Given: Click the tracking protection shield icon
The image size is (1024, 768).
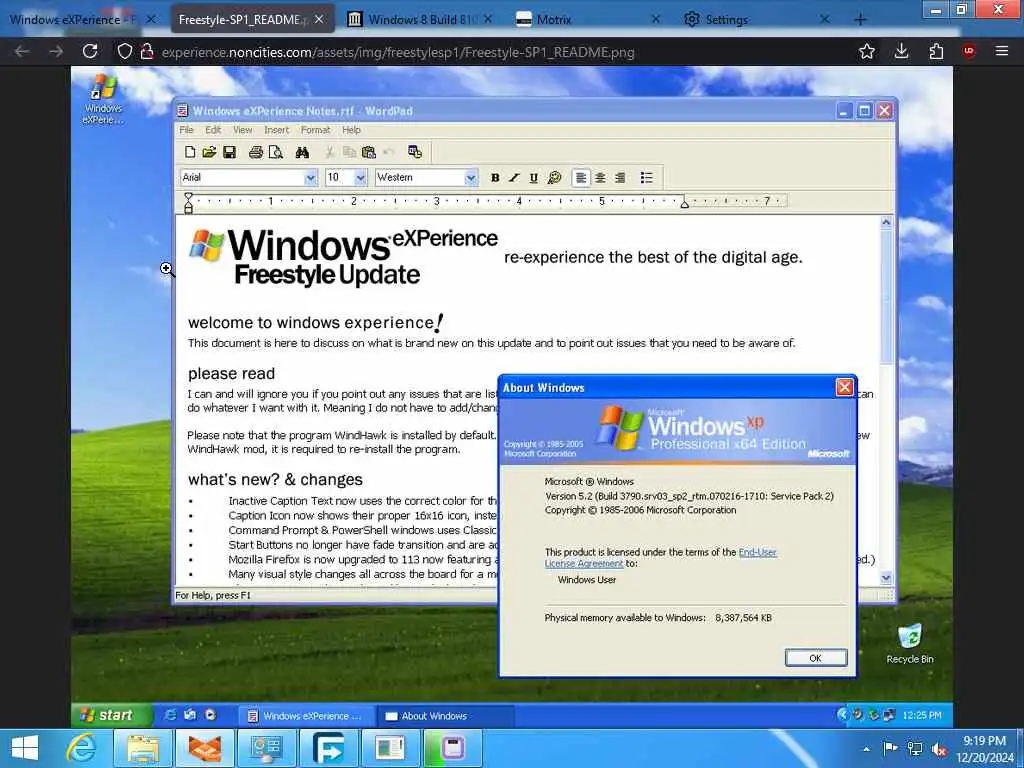Looking at the screenshot, I should (x=124, y=52).
